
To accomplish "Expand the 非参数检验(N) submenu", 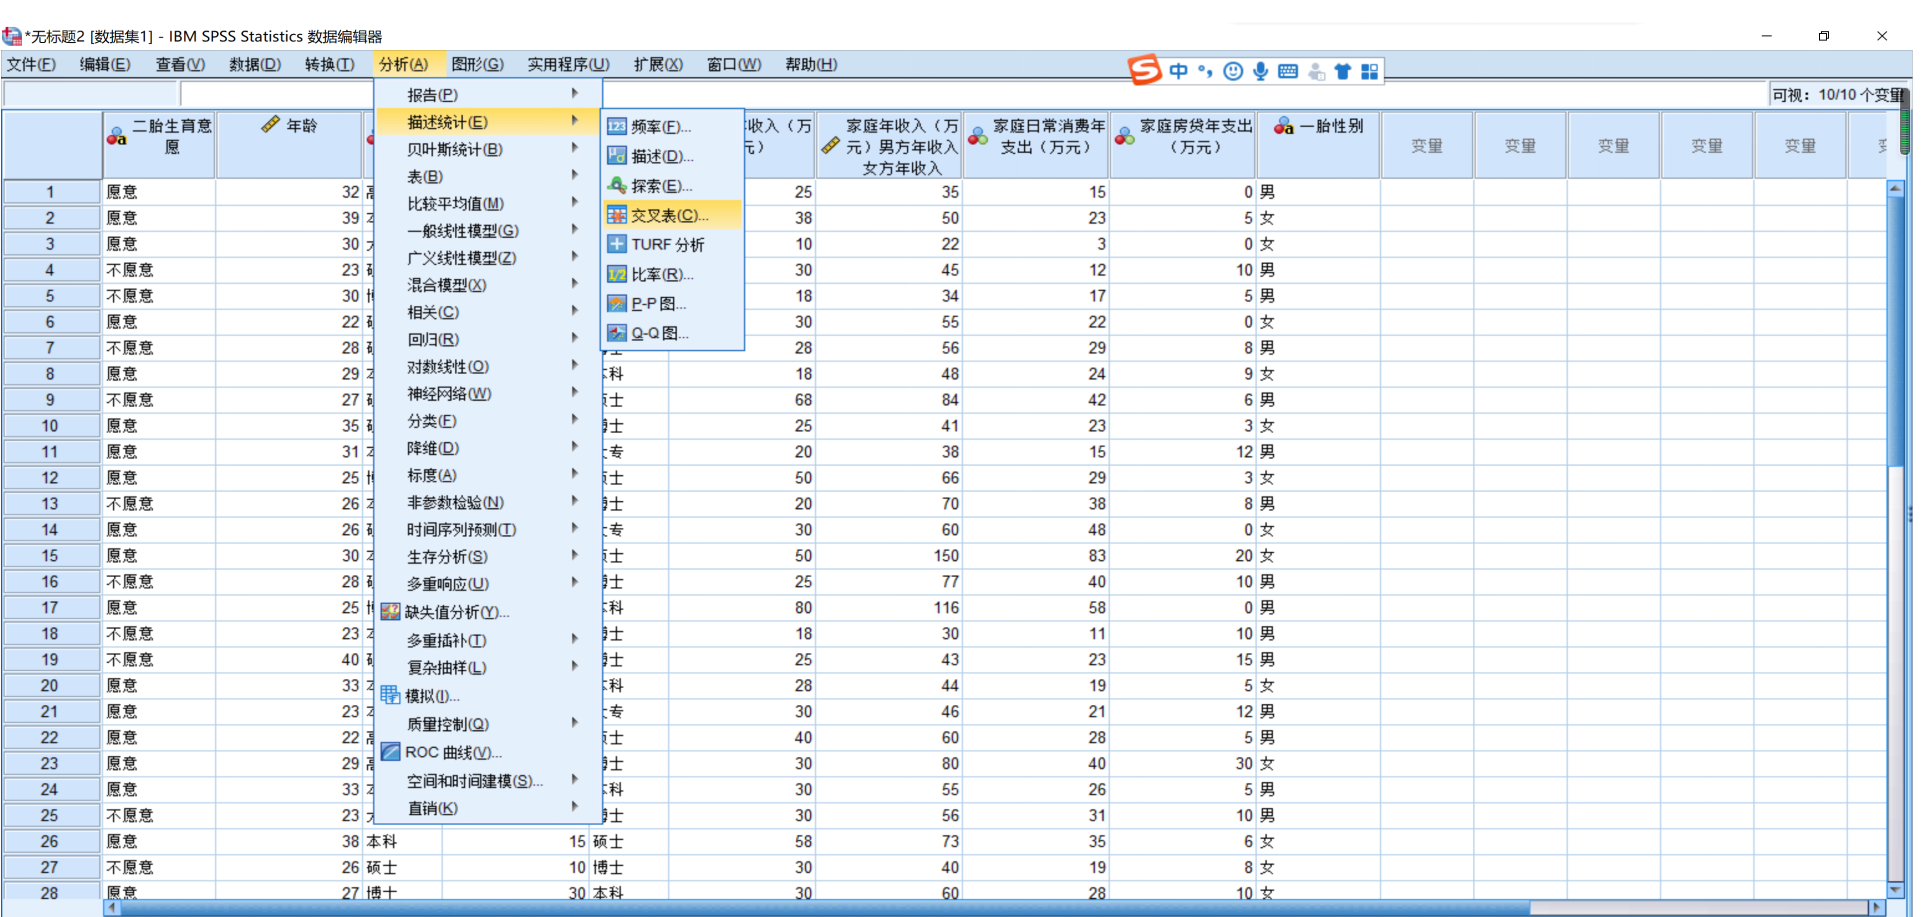I will 489,502.
